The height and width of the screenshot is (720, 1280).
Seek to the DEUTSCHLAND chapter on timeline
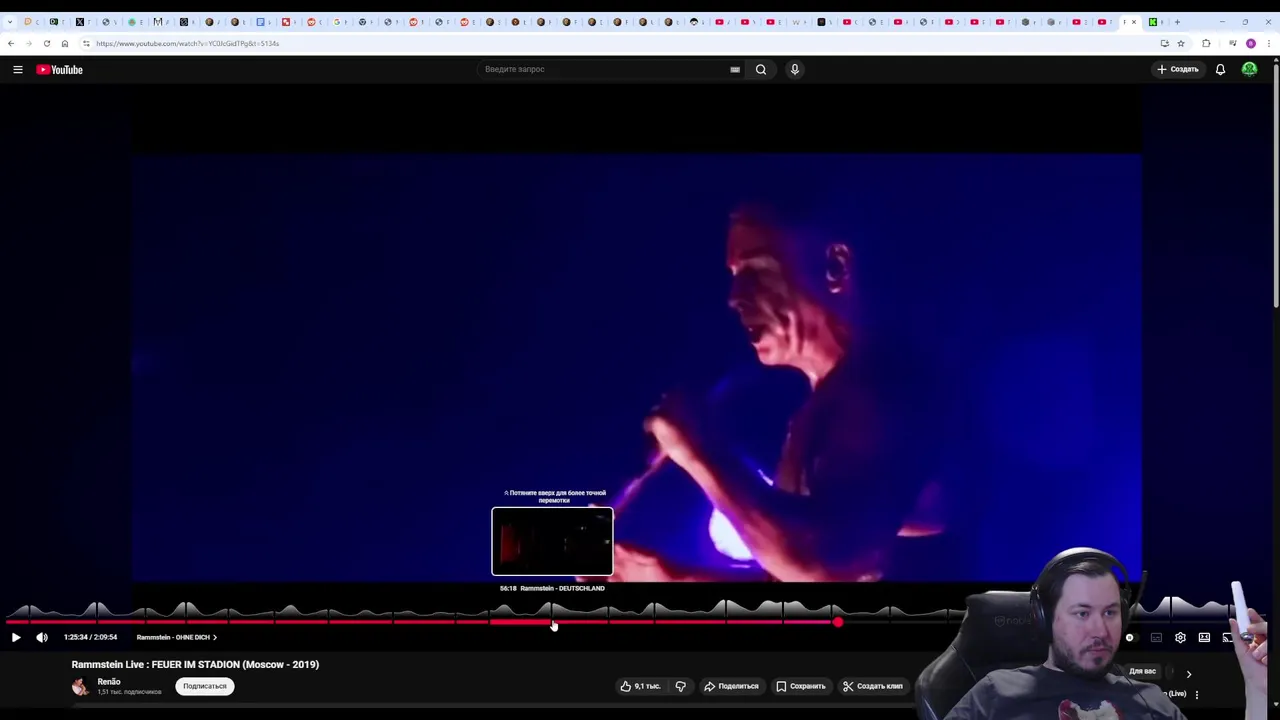[x=522, y=622]
